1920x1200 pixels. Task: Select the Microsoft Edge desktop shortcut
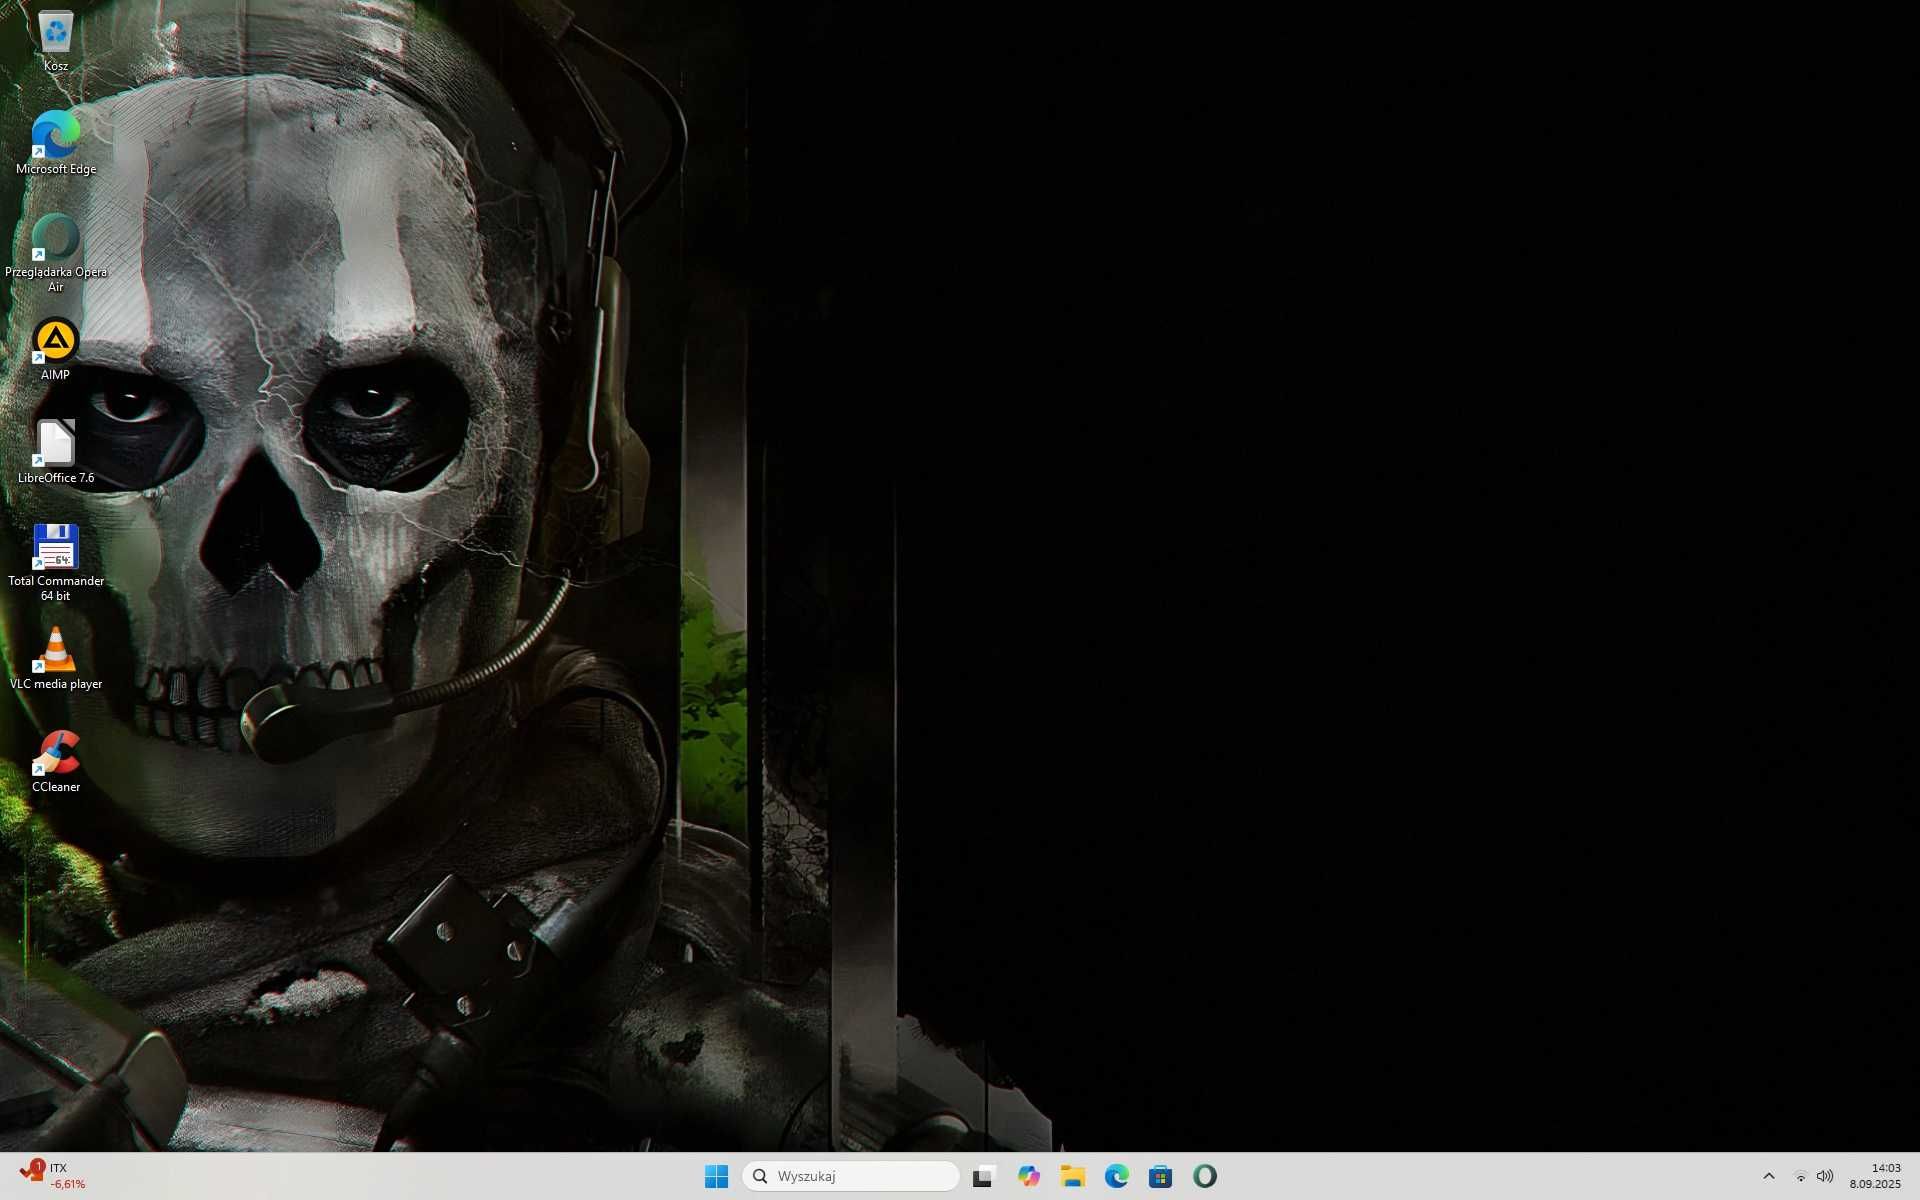point(56,143)
